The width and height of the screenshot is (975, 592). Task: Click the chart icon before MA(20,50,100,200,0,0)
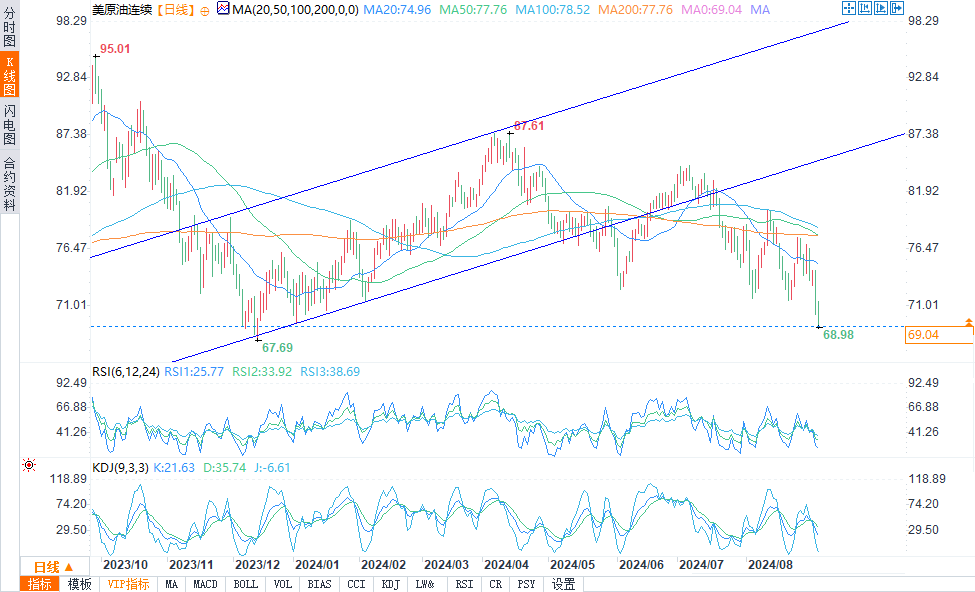click(x=223, y=8)
